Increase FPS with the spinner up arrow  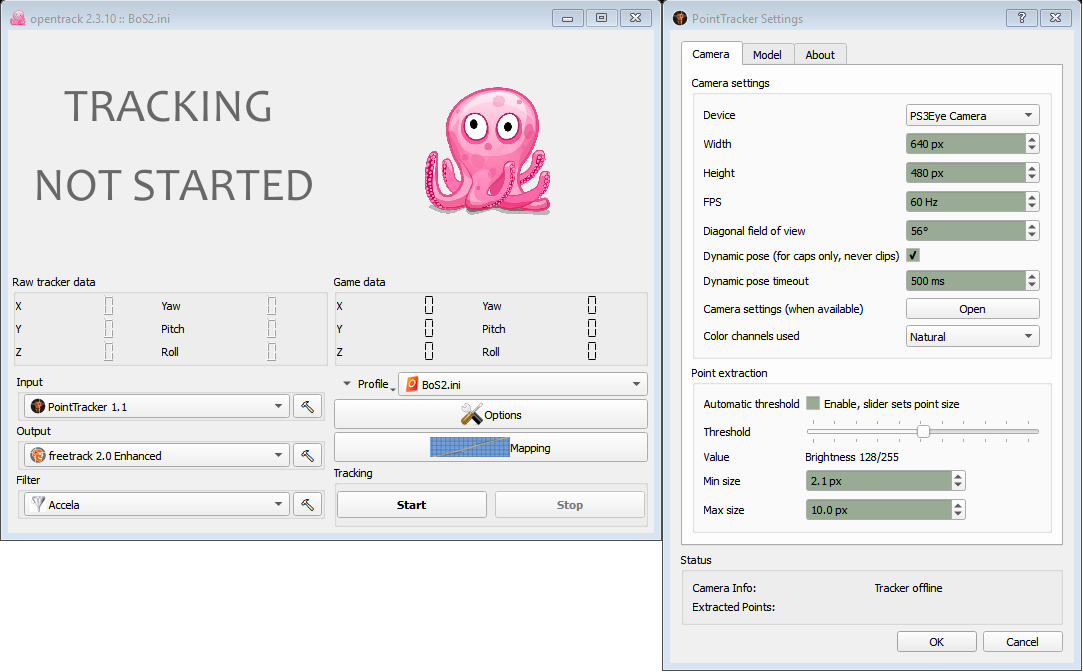[x=1032, y=197]
